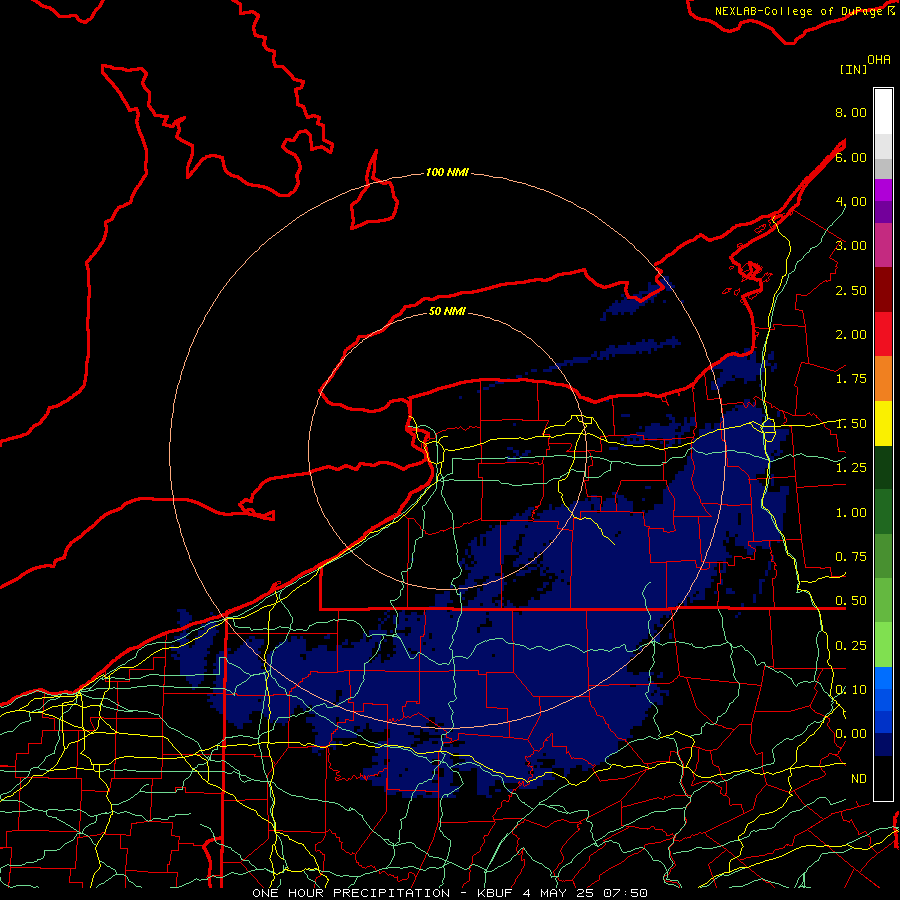Click the 2.50 legend value
This screenshot has width=900, height=900.
click(851, 290)
